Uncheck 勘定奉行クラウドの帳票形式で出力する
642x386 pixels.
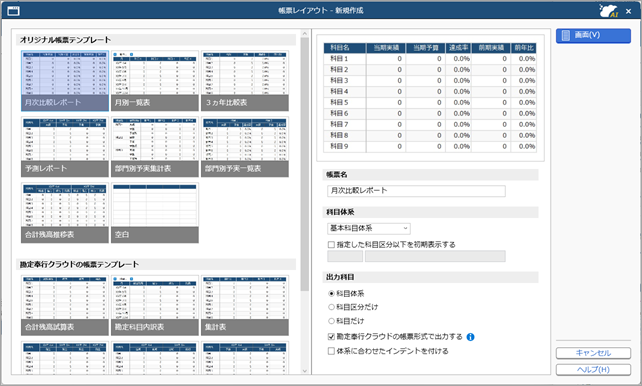331,337
